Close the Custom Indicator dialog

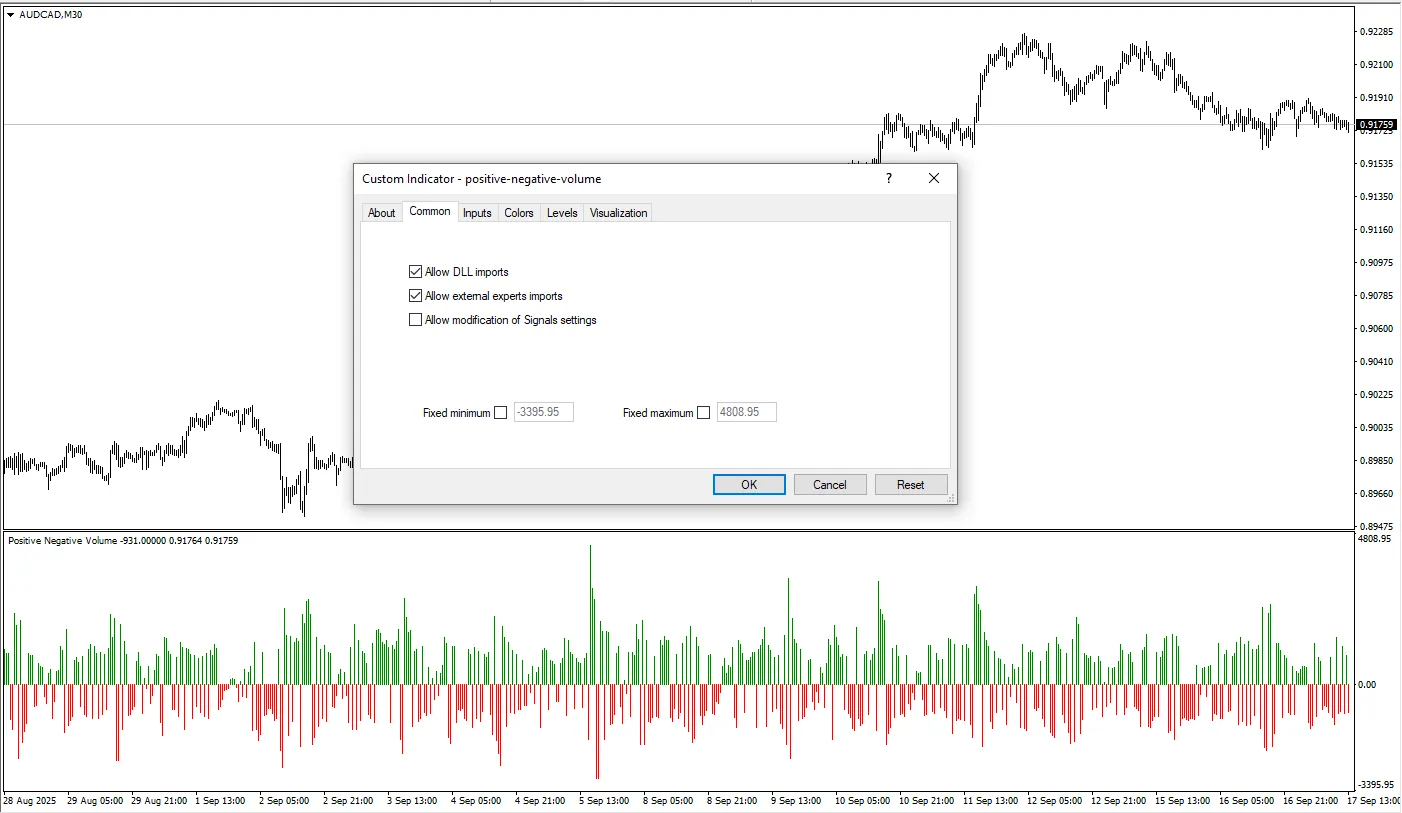point(934,178)
